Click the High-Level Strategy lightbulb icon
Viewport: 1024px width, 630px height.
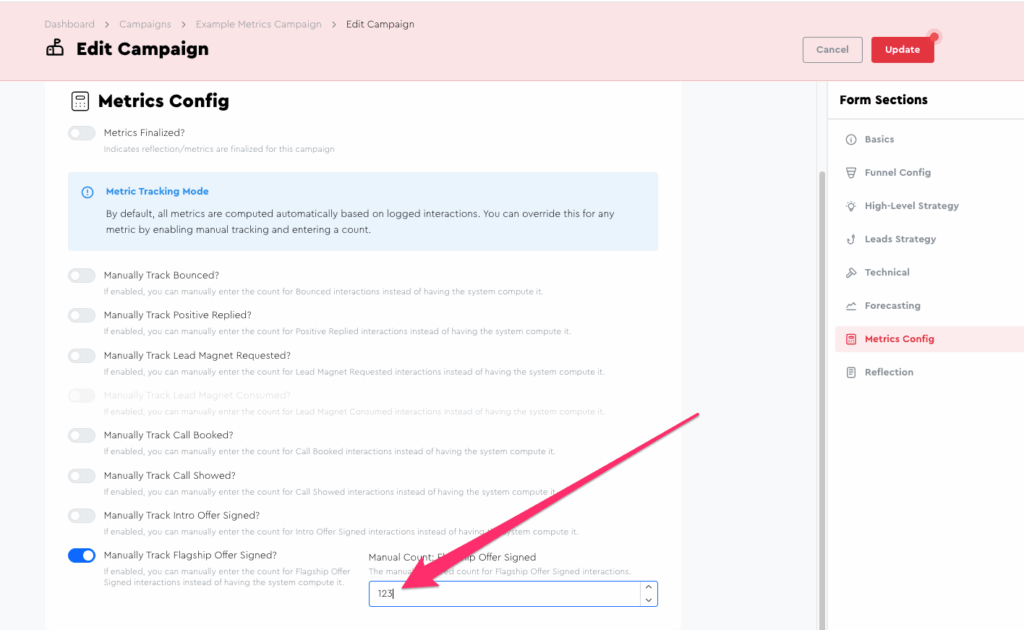point(851,206)
